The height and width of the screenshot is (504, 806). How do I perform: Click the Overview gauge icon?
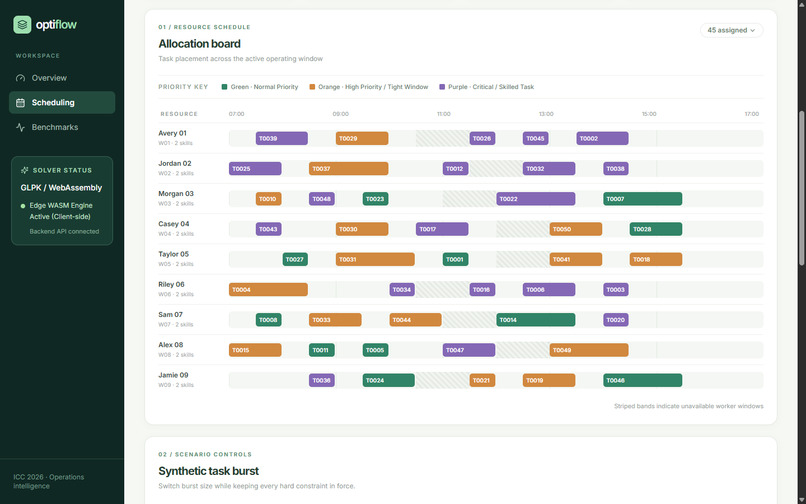21,78
